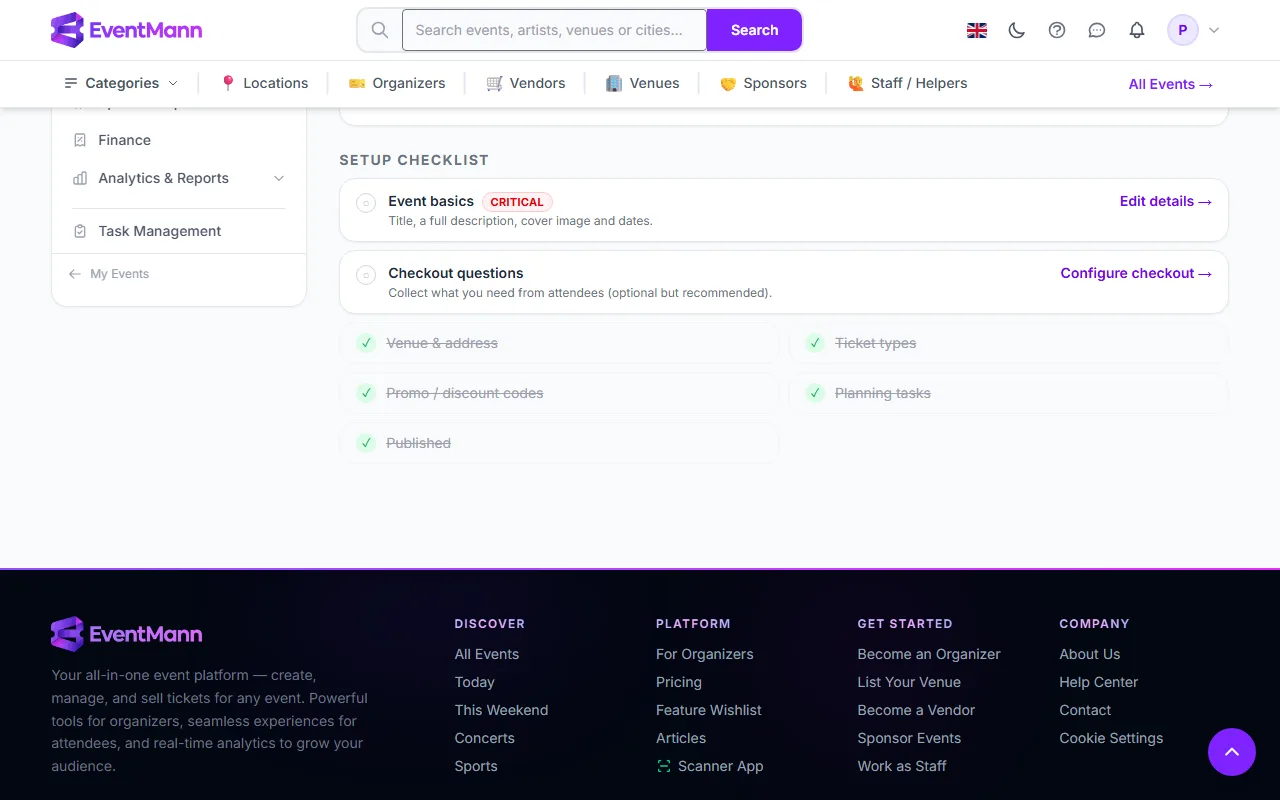Click the magnifier icon in the search bar
Screen dimensions: 1280x800
click(380, 30)
